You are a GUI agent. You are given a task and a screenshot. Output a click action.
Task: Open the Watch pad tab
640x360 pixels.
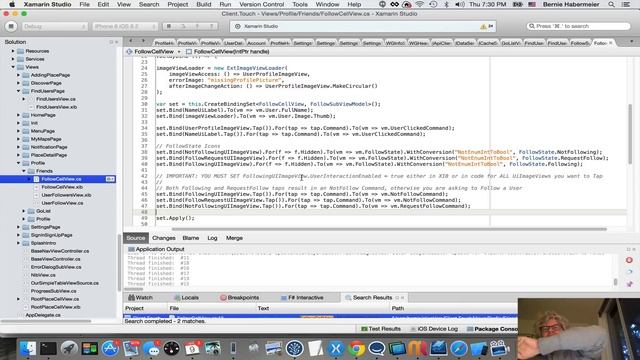140,298
